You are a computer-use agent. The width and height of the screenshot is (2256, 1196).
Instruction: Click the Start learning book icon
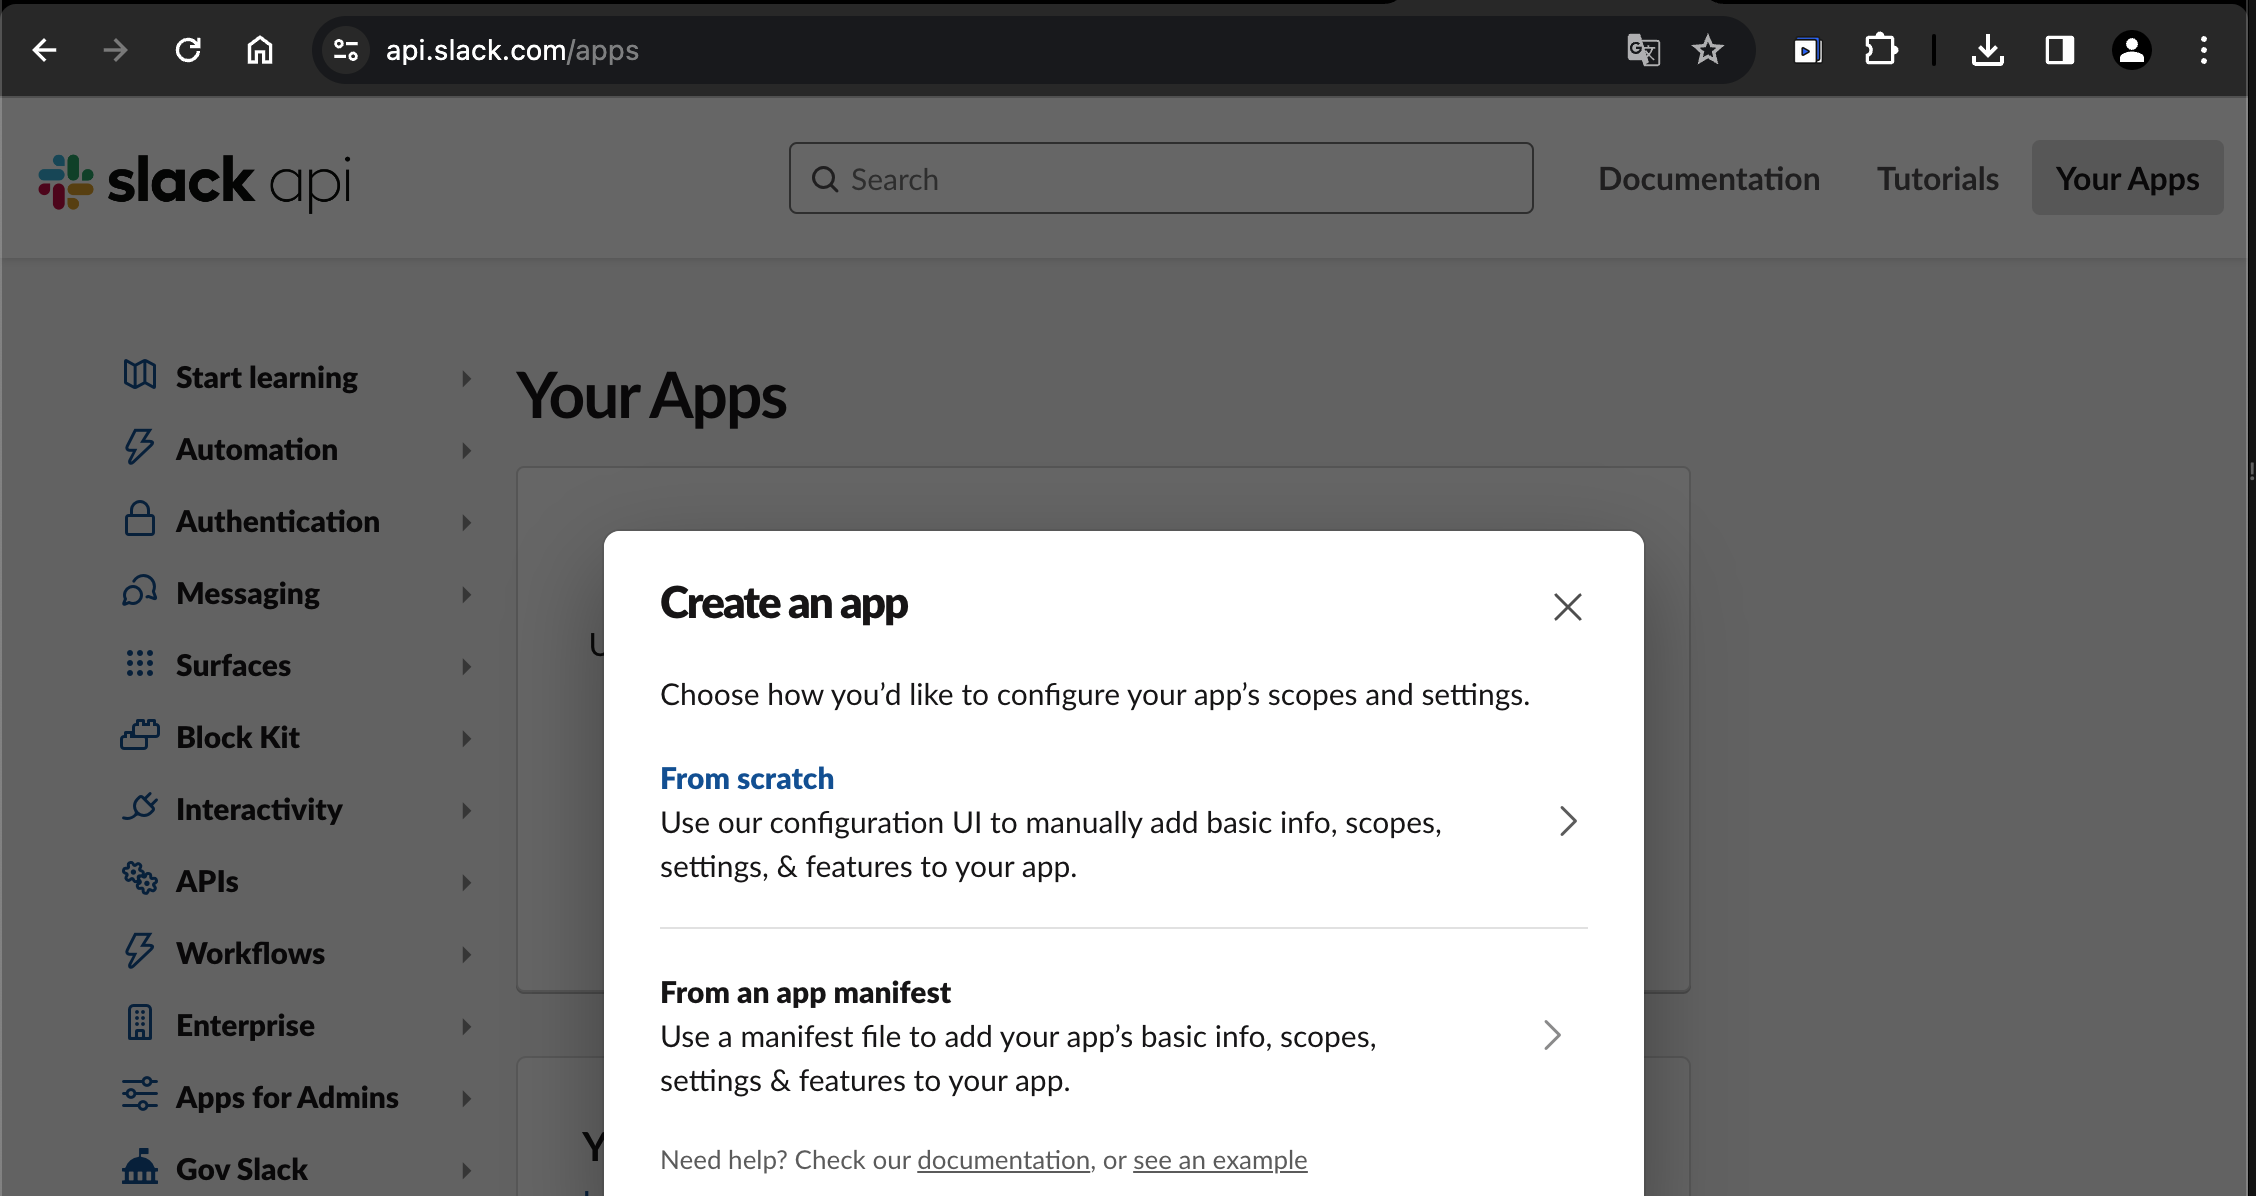(x=140, y=375)
